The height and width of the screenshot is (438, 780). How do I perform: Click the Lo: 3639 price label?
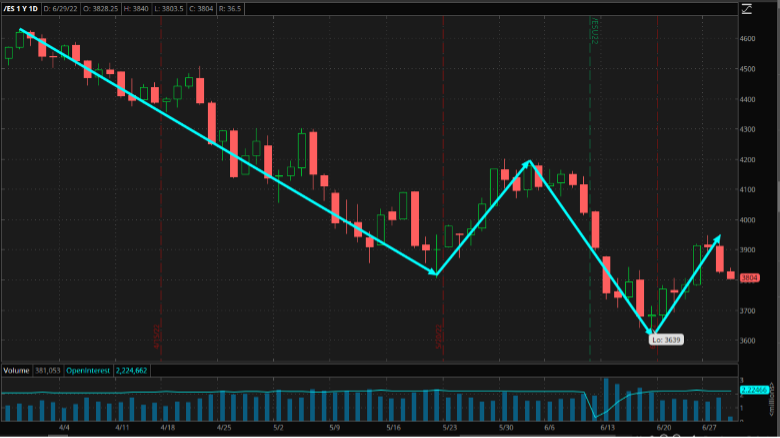[666, 340]
